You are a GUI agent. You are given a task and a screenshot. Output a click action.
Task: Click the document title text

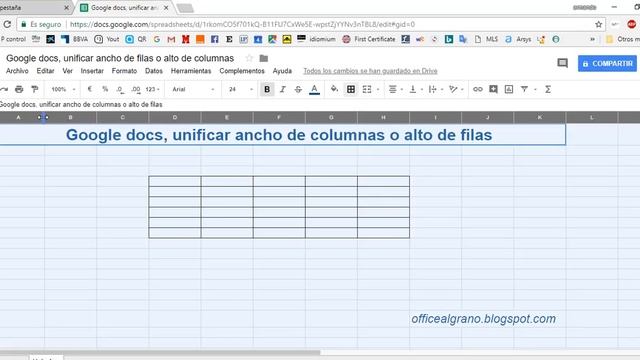point(120,58)
